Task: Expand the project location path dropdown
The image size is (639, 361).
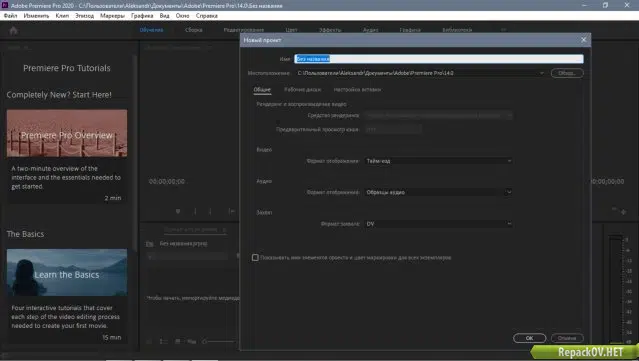Action: pos(542,73)
